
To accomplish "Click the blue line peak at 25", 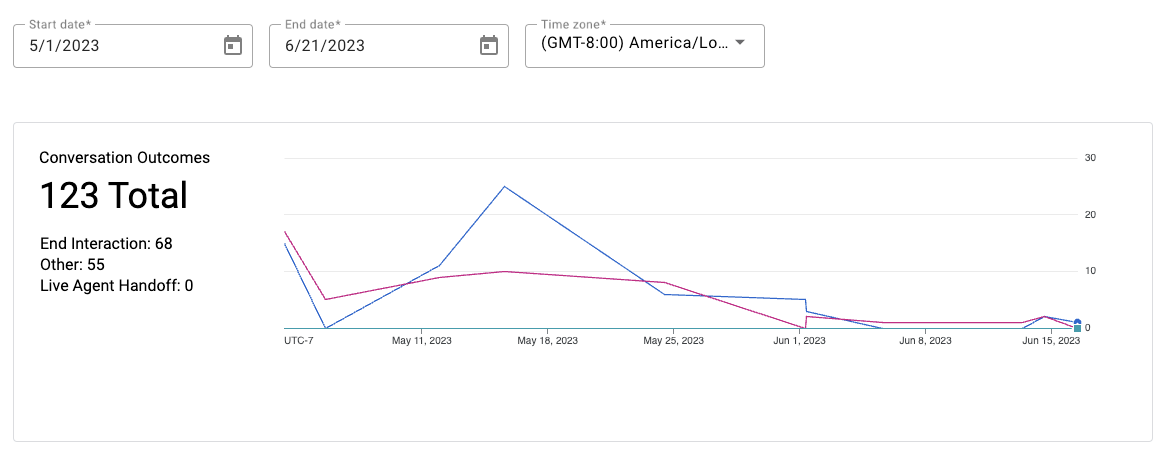I will pyautogui.click(x=505, y=187).
